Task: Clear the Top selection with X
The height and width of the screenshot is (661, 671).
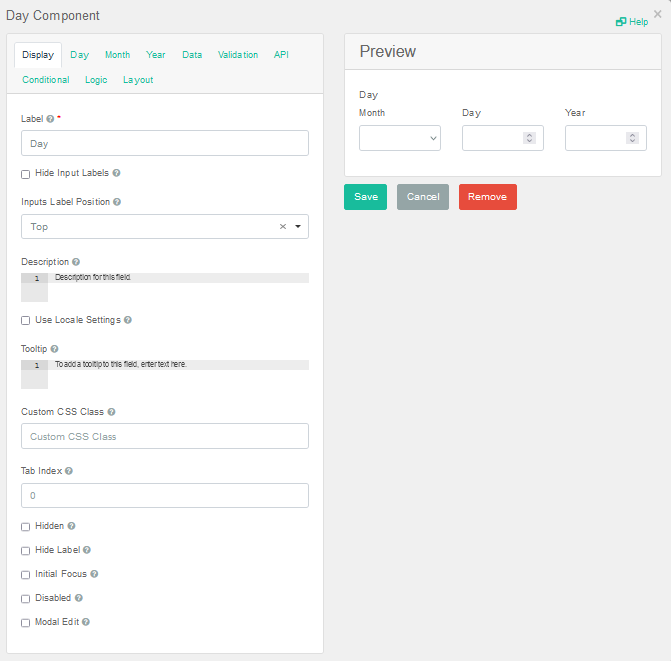Action: tap(282, 227)
